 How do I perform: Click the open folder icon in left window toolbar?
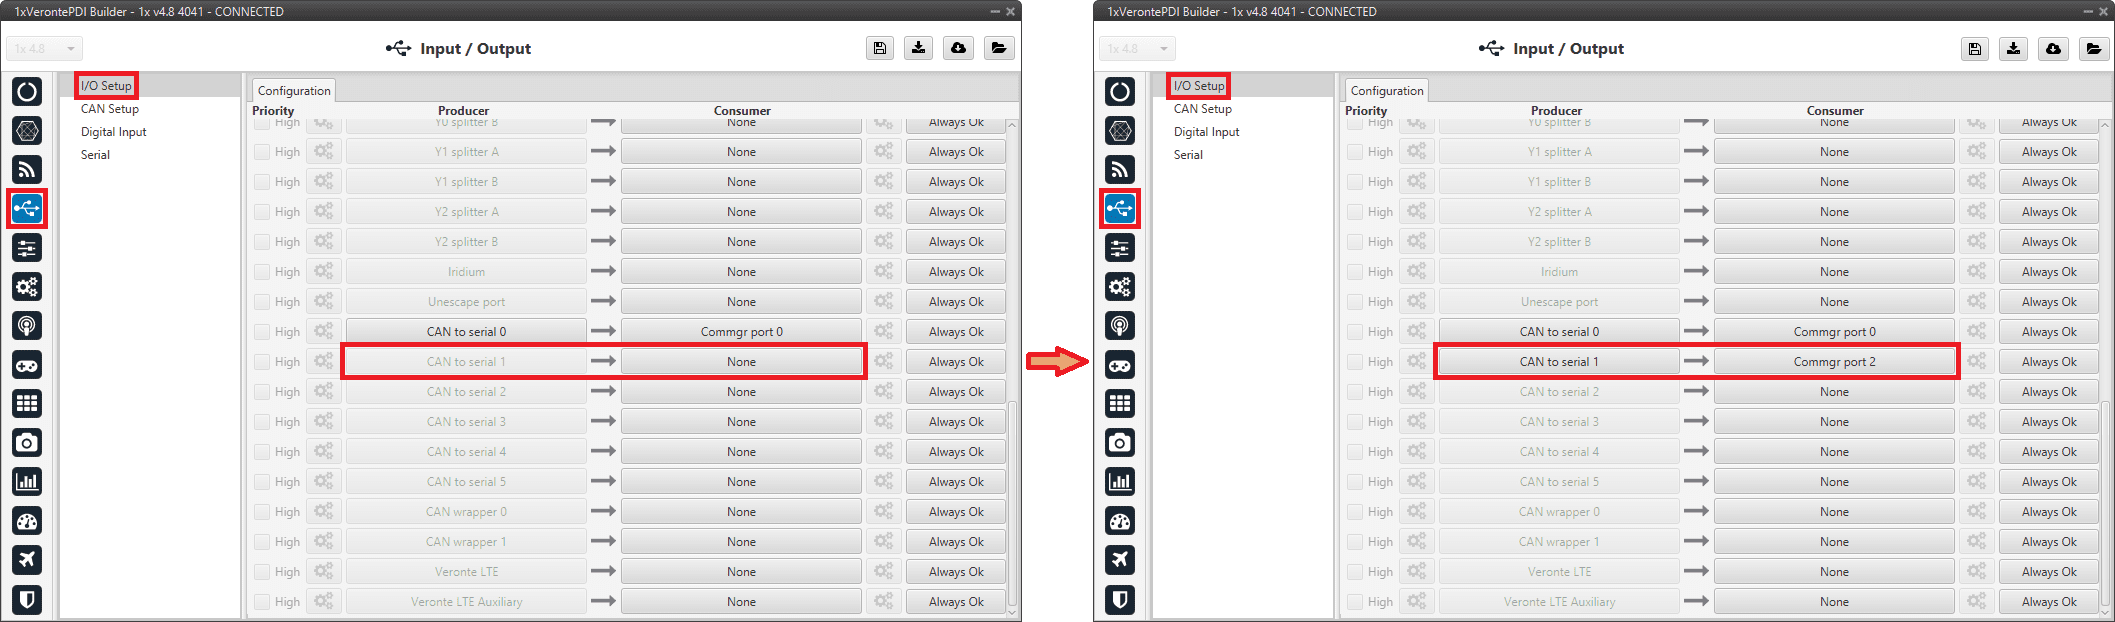click(999, 48)
